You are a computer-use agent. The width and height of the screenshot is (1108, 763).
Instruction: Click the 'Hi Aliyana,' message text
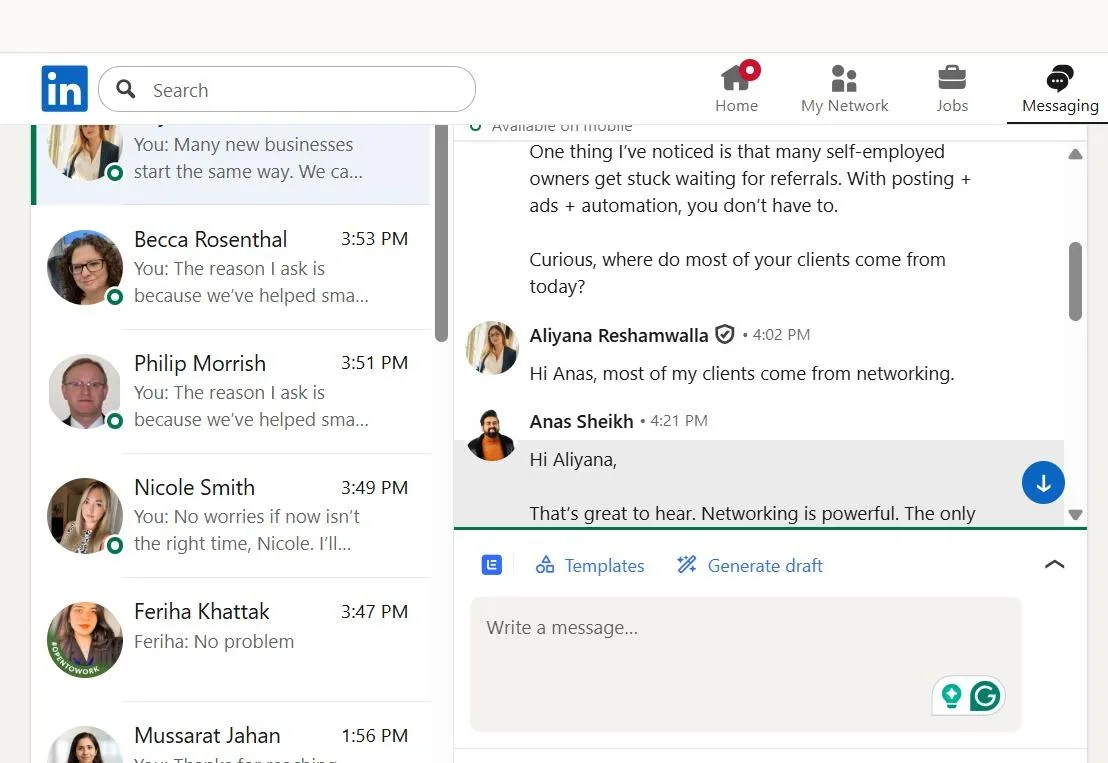pyautogui.click(x=573, y=460)
